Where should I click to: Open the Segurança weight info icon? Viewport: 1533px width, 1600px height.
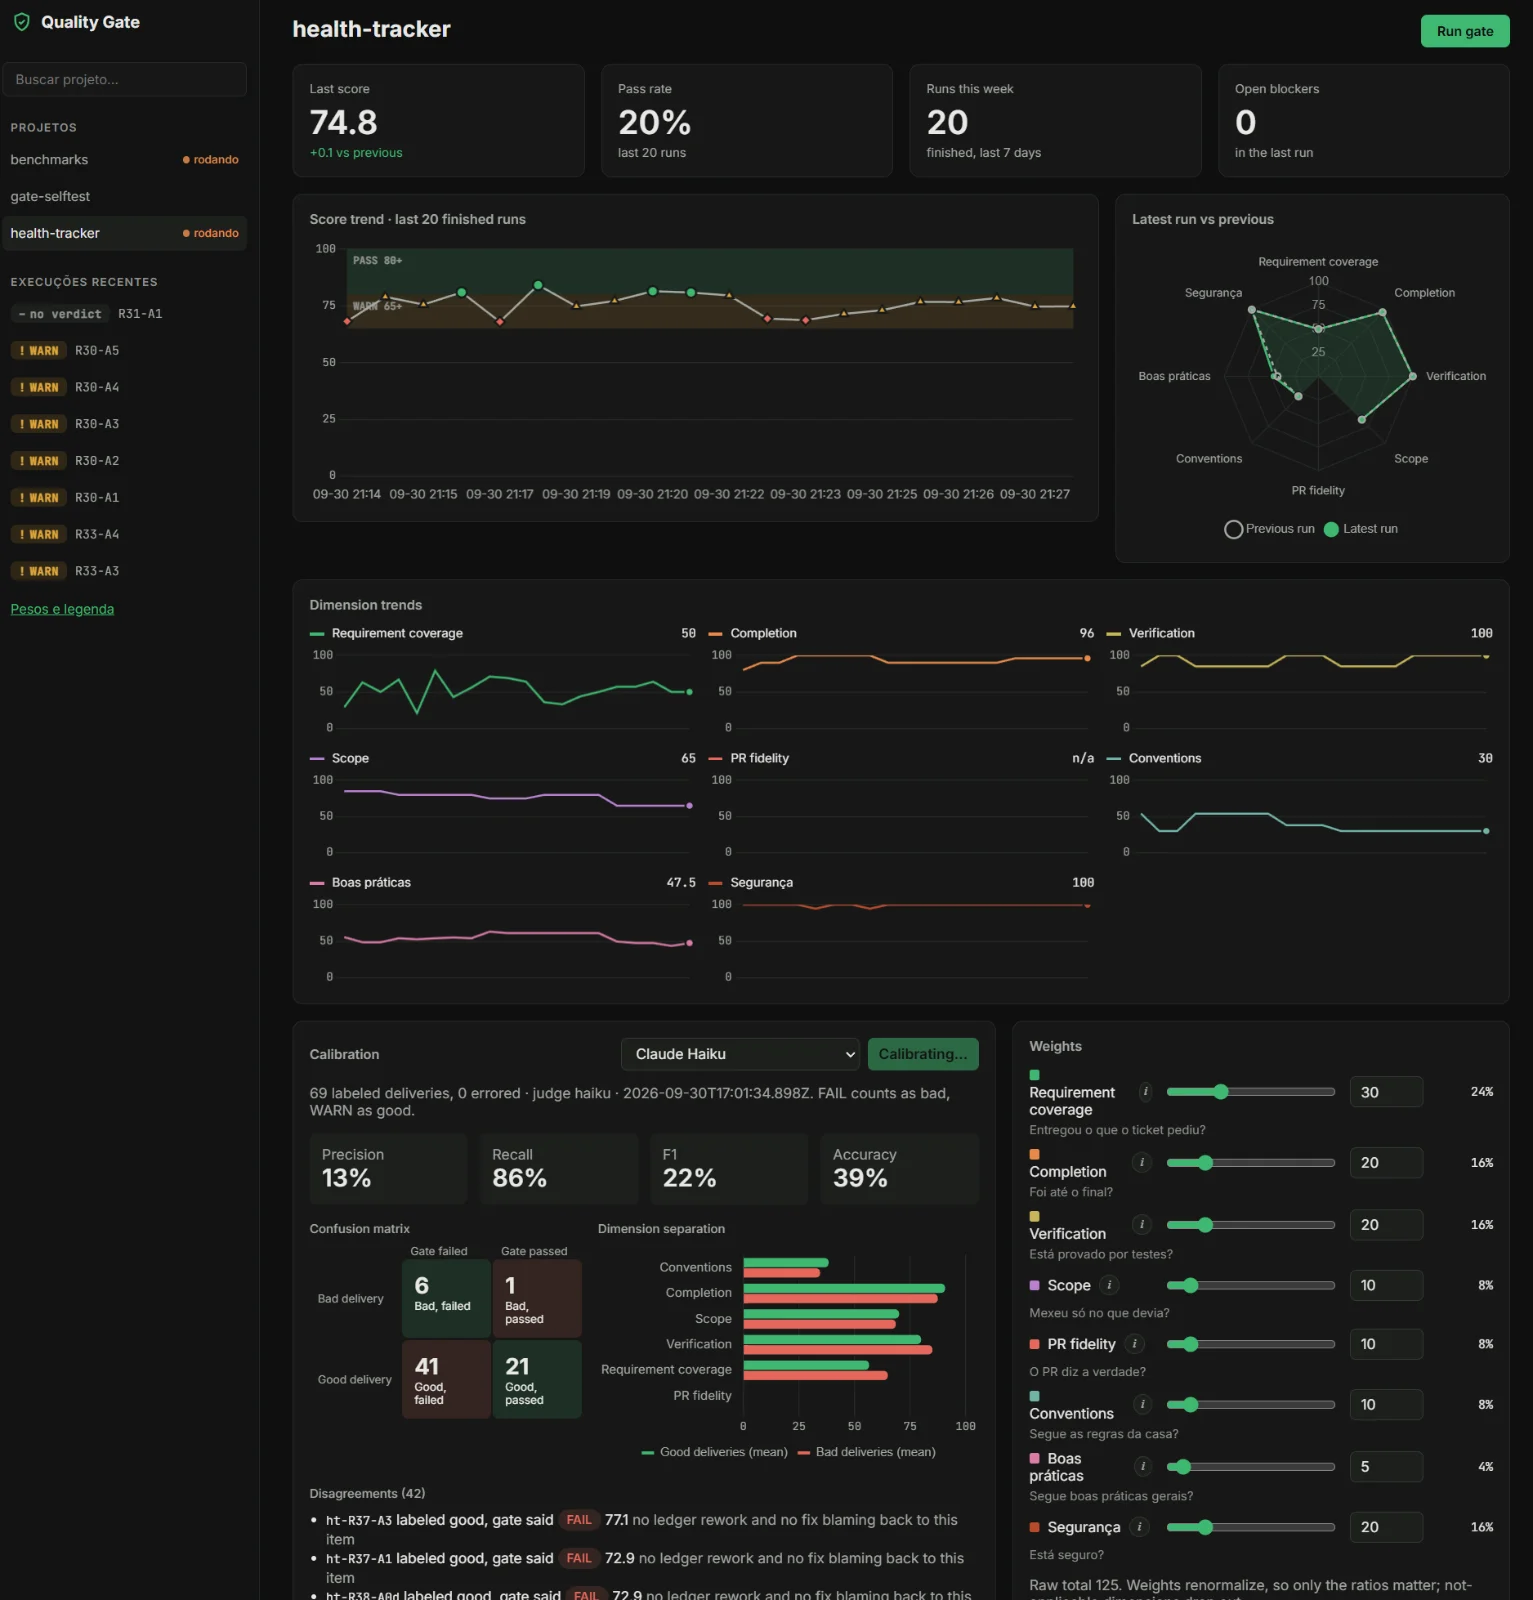[x=1139, y=1527]
